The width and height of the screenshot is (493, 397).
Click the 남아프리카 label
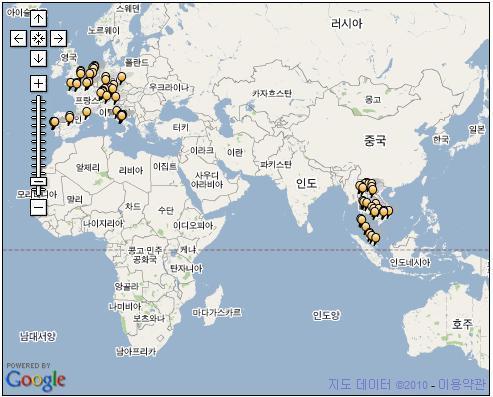[136, 351]
